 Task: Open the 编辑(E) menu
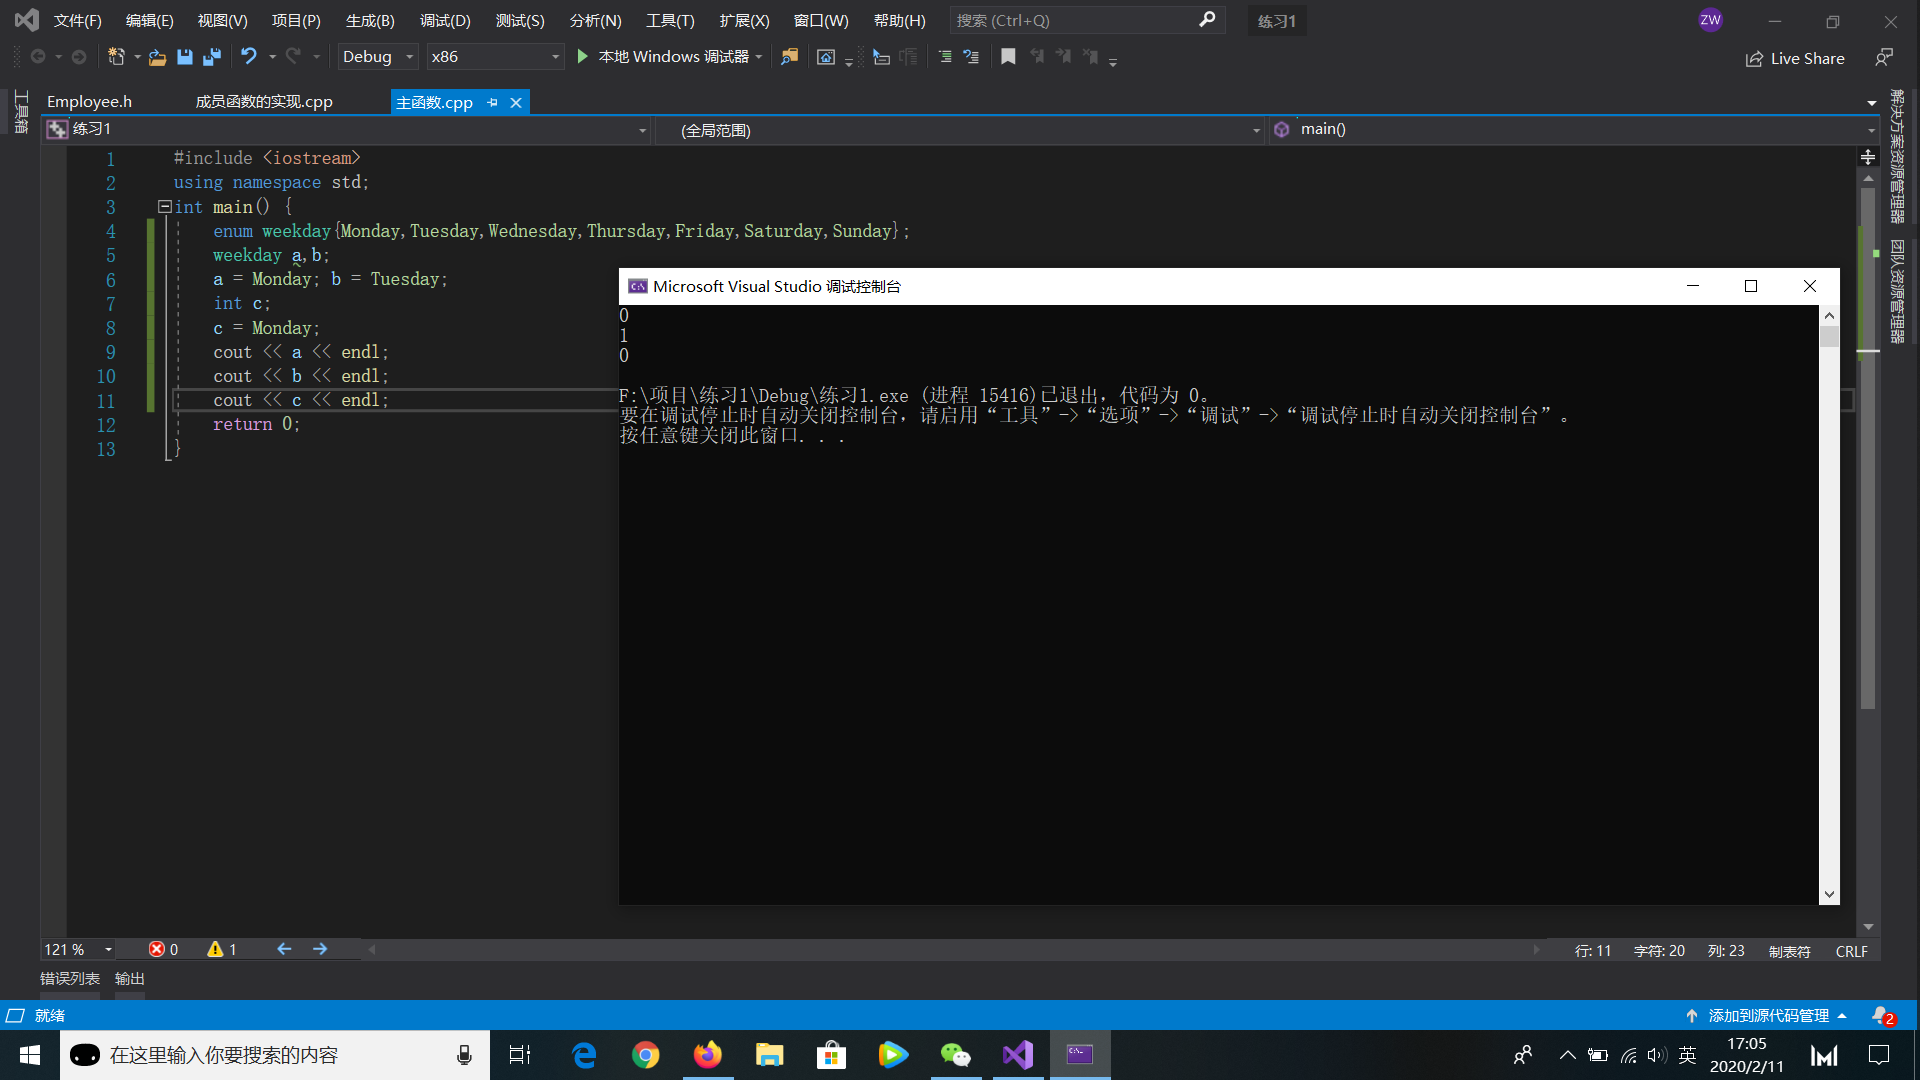click(149, 20)
